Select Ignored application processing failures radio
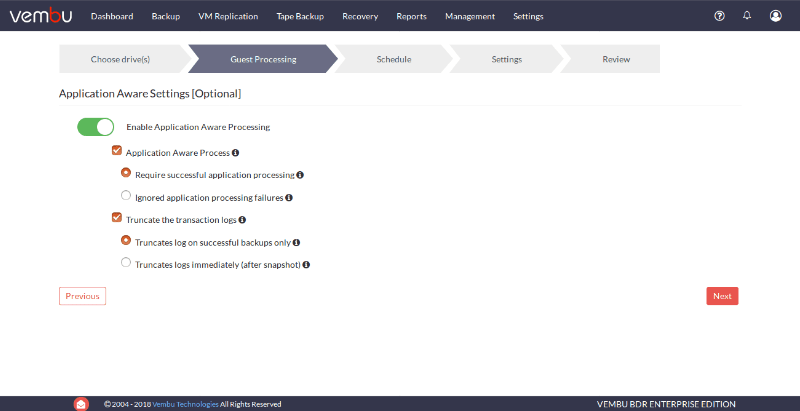800x411 pixels. coord(126,195)
